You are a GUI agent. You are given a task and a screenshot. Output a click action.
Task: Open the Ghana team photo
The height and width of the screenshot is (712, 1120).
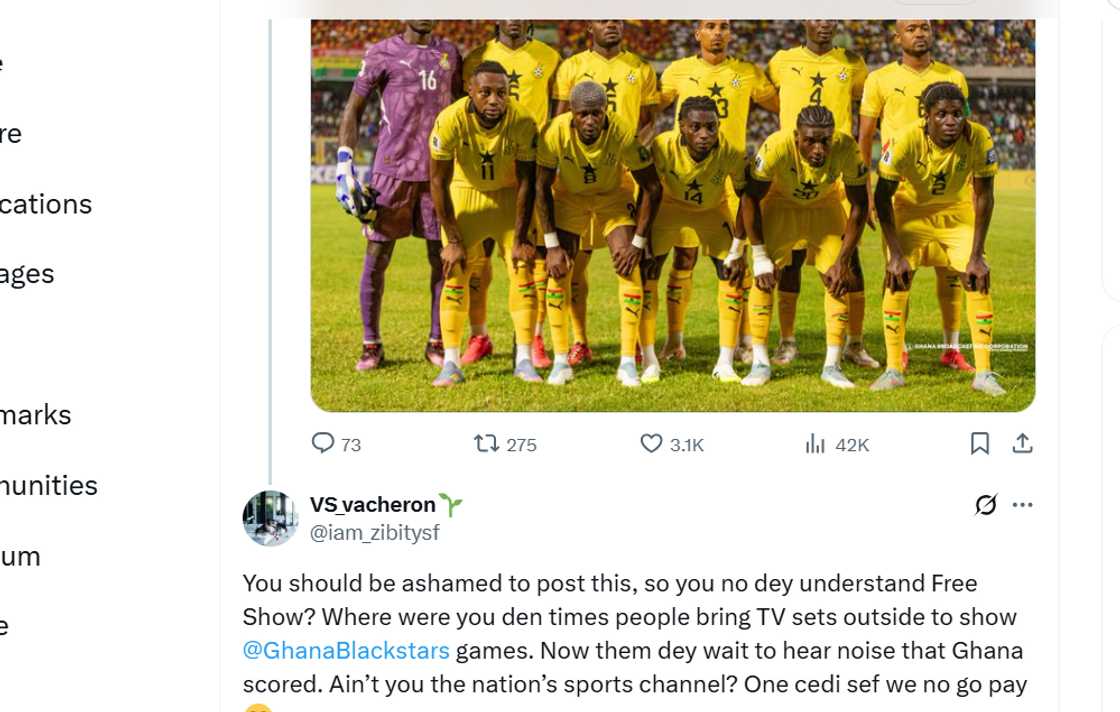(672, 215)
